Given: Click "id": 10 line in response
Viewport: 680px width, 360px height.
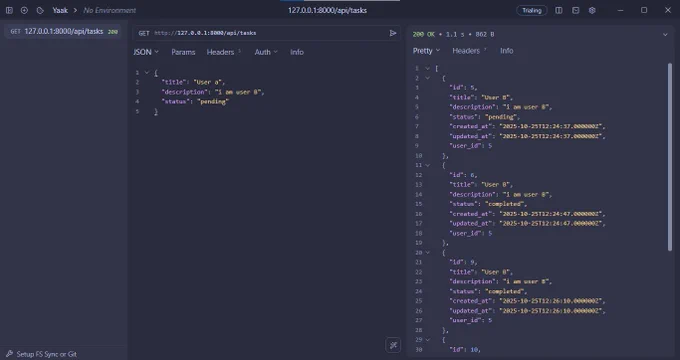Looking at the screenshot, I should coord(465,349).
